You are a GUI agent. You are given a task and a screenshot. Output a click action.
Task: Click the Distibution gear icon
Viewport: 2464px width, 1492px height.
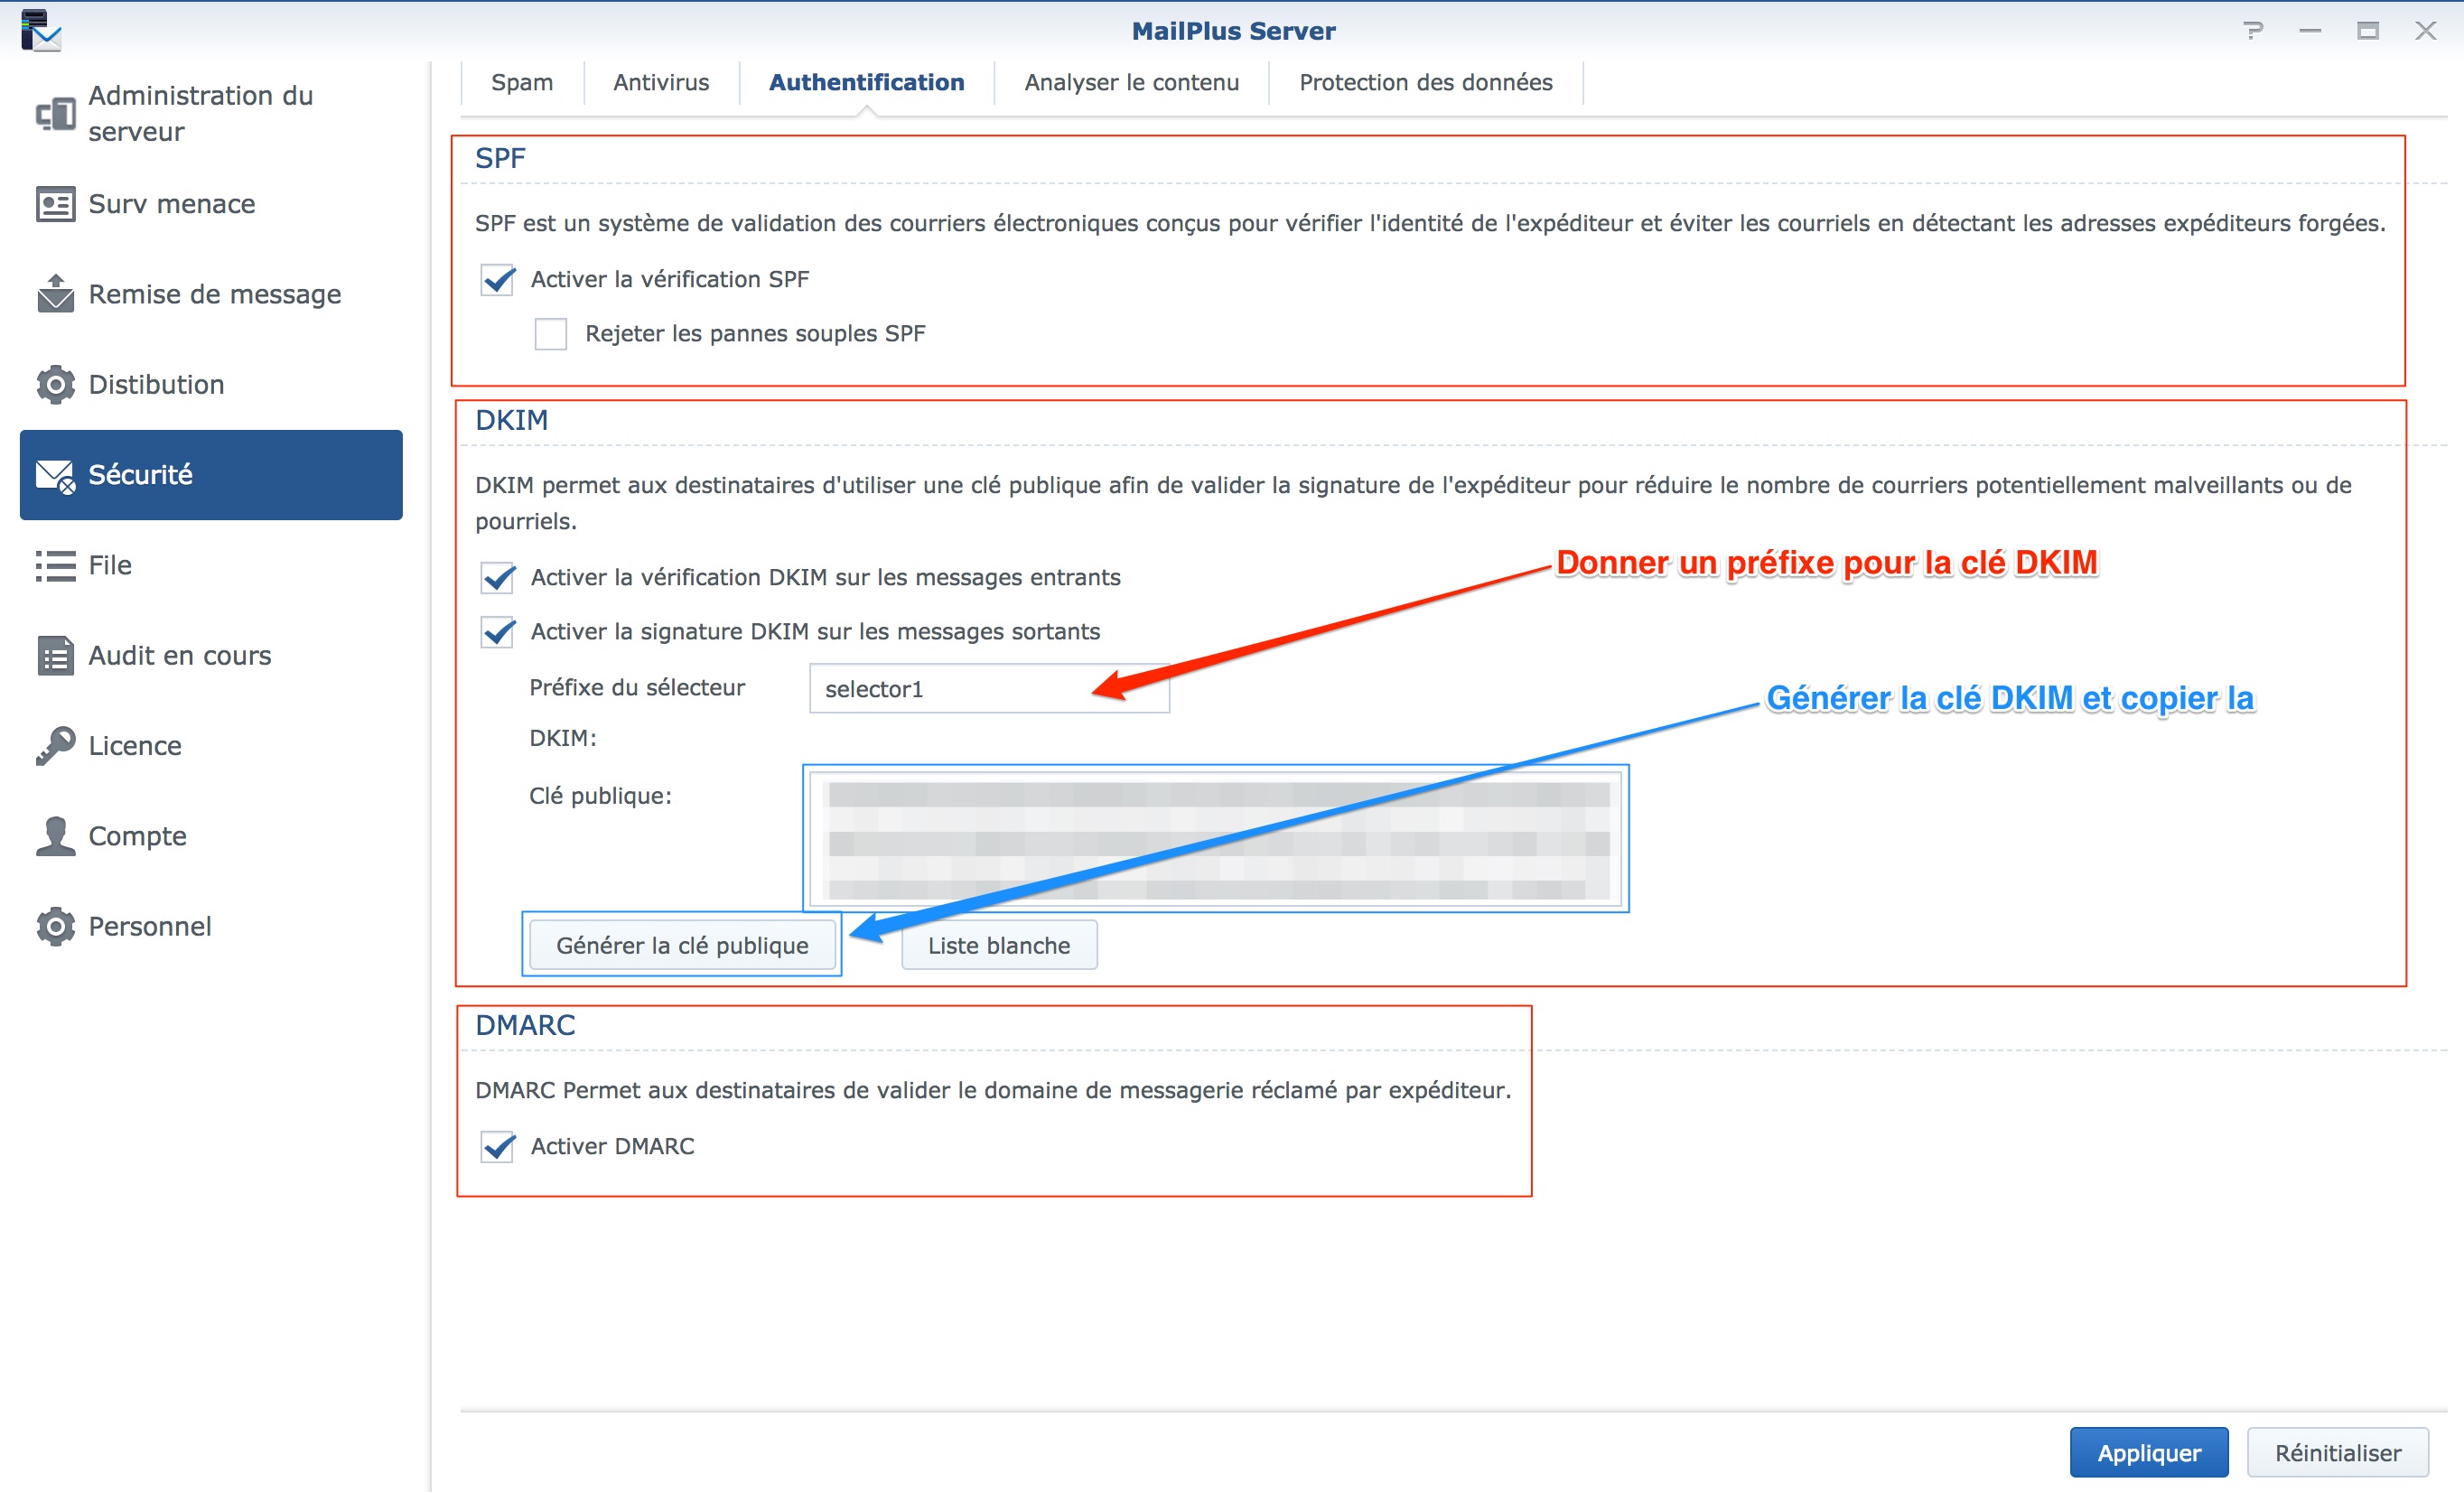[x=56, y=385]
